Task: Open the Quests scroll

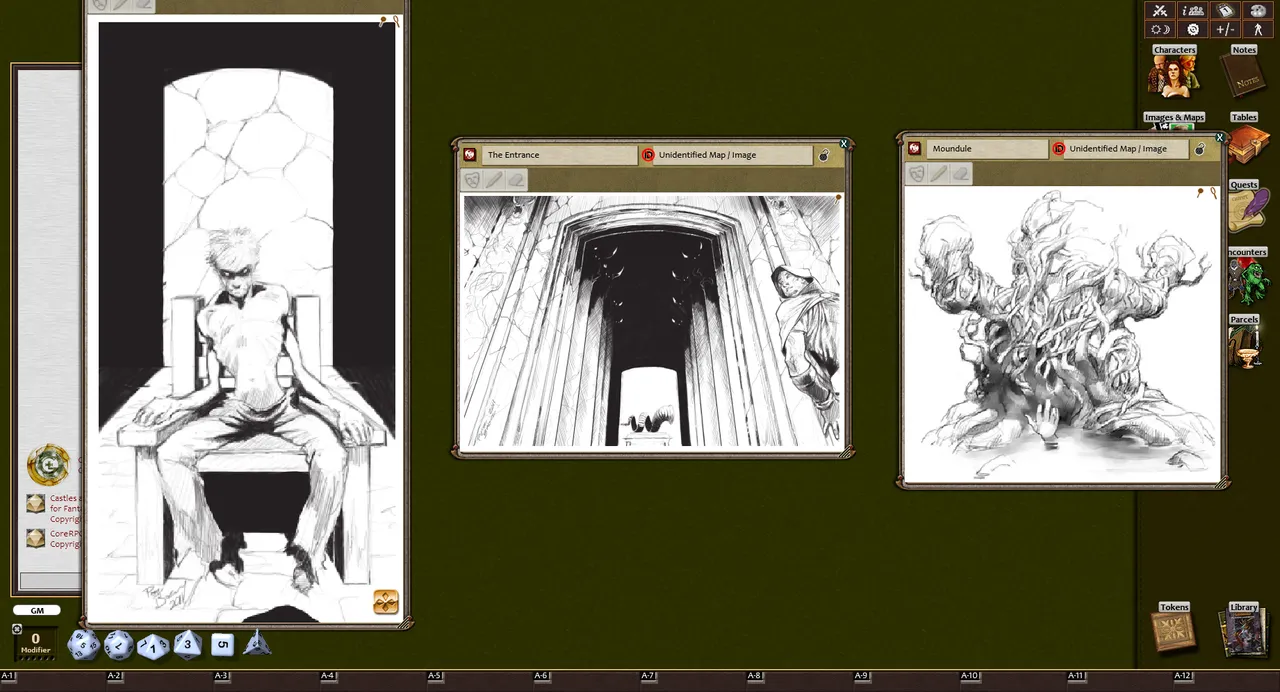Action: [x=1246, y=205]
